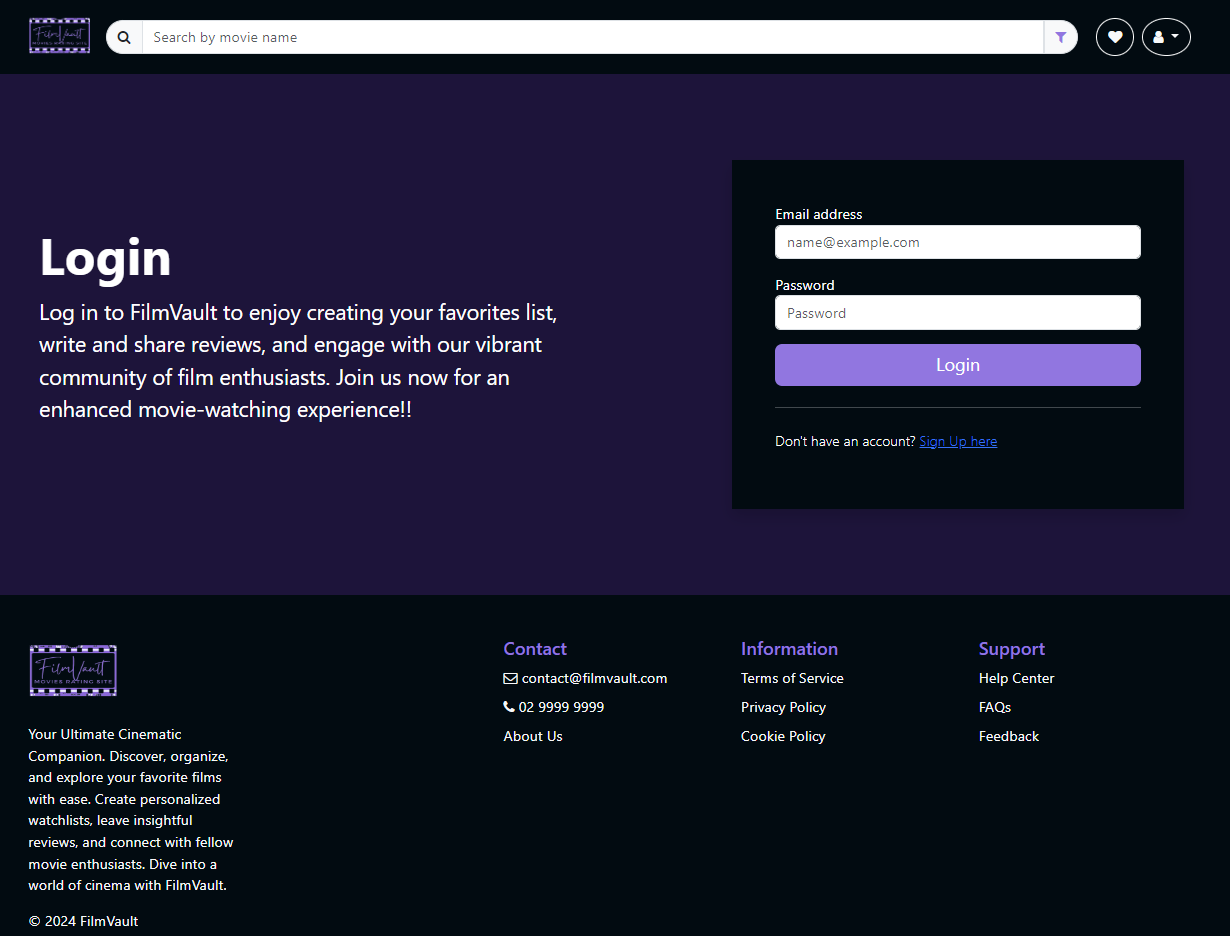Open the search filter funnel icon
1230x936 pixels.
click(1060, 37)
